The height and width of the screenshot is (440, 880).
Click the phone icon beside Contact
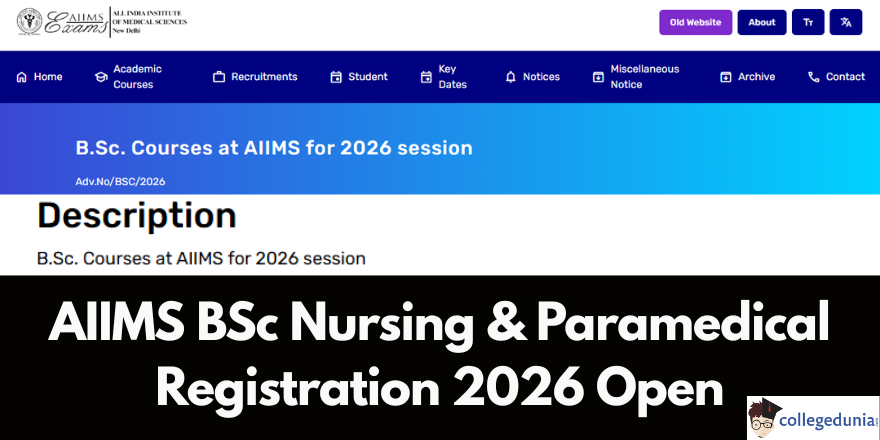[813, 77]
